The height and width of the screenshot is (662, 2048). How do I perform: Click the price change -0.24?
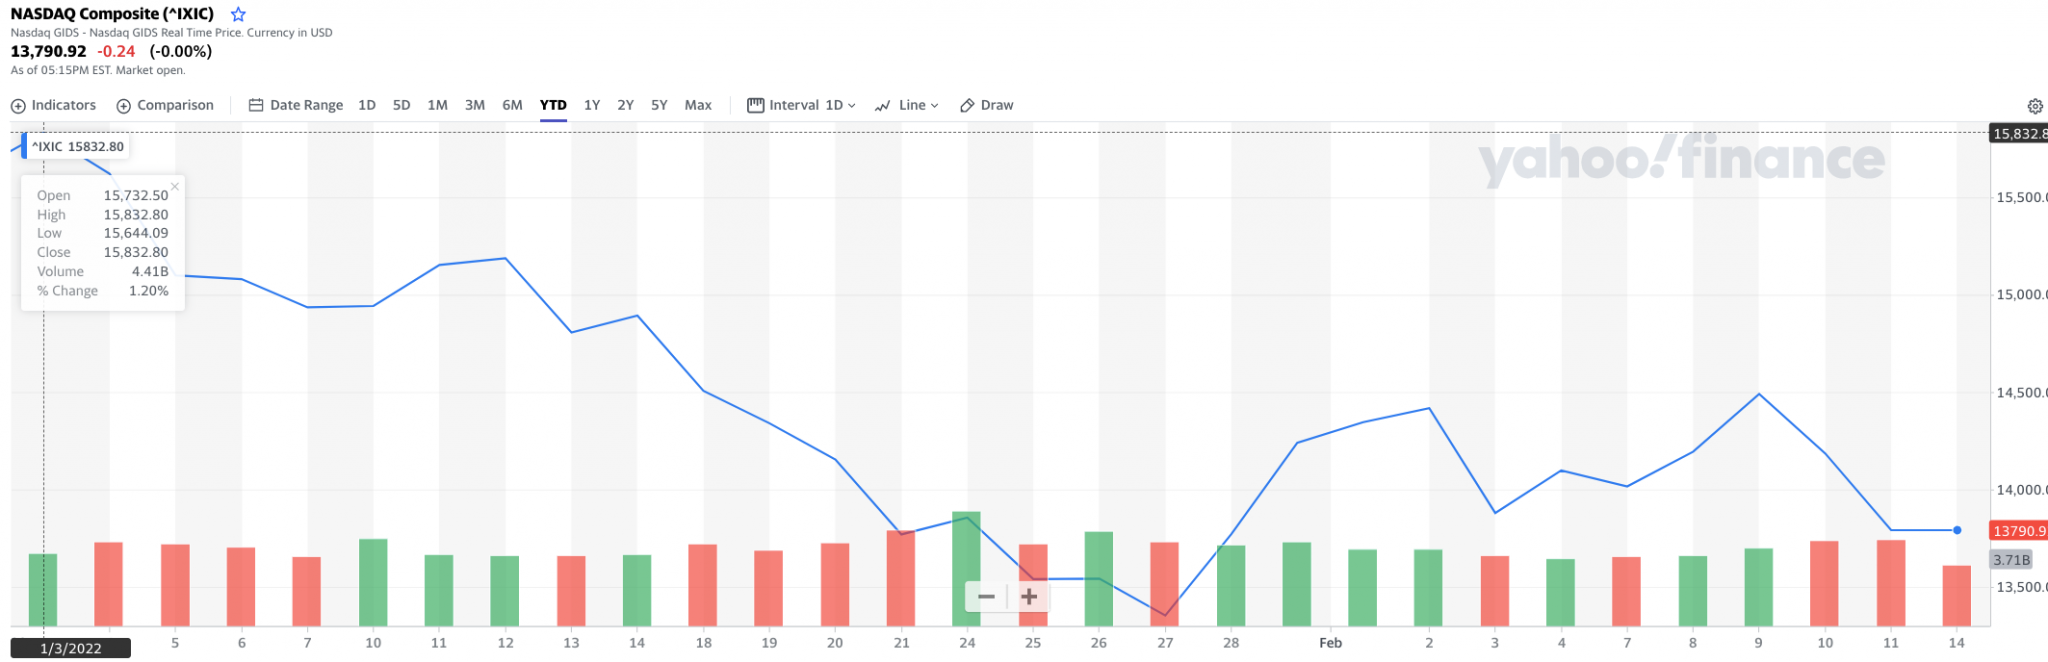point(116,51)
